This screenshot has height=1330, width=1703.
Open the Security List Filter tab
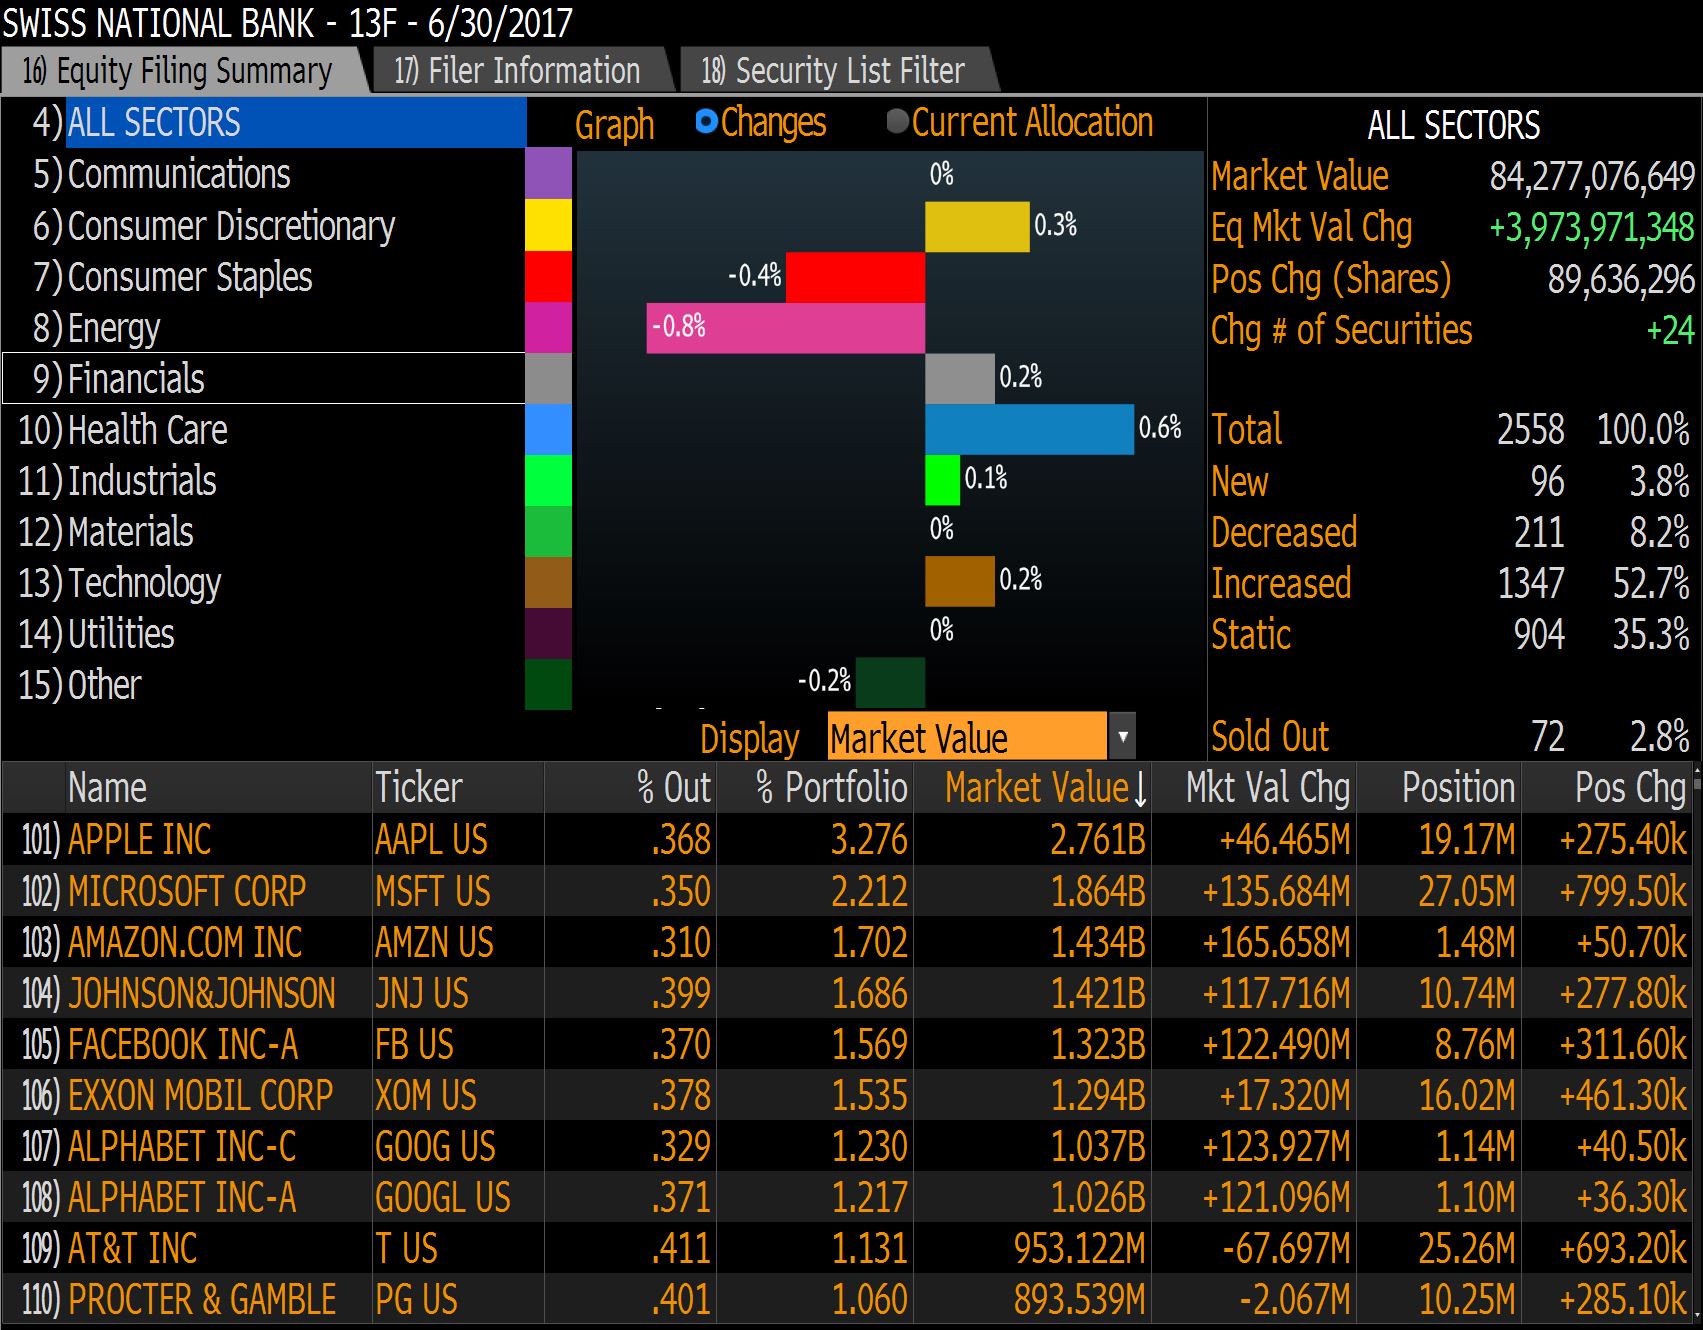pyautogui.click(x=833, y=71)
